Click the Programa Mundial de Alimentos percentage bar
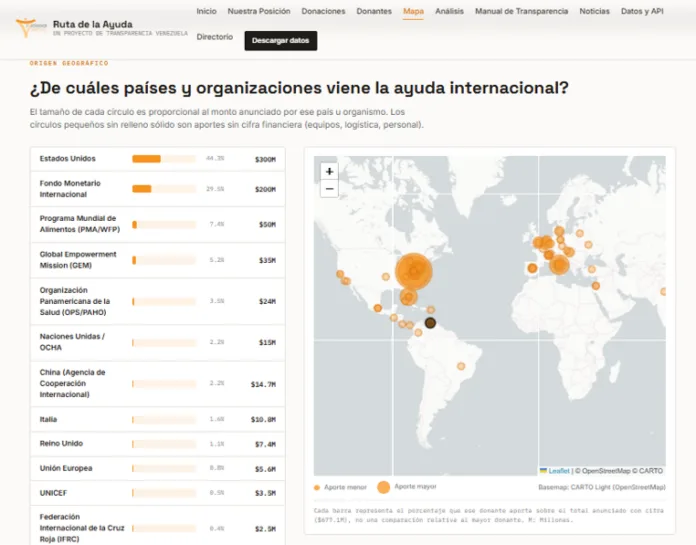 [164, 225]
